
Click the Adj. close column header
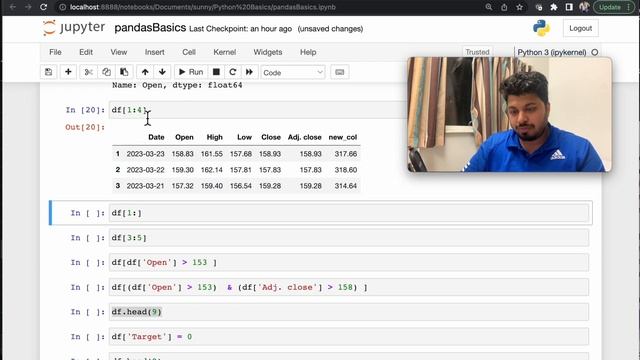[x=304, y=137]
